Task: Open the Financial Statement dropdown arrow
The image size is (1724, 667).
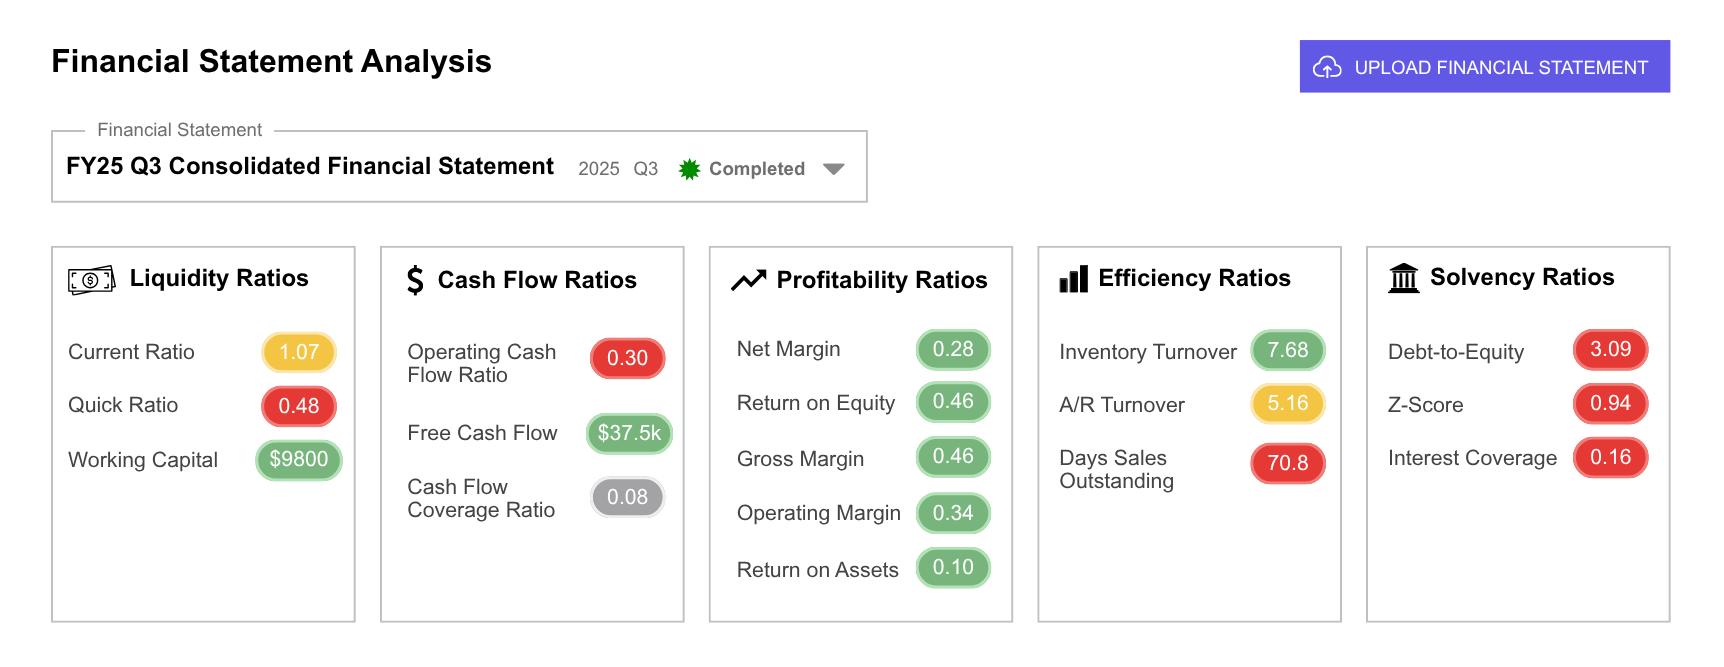Action: 833,169
